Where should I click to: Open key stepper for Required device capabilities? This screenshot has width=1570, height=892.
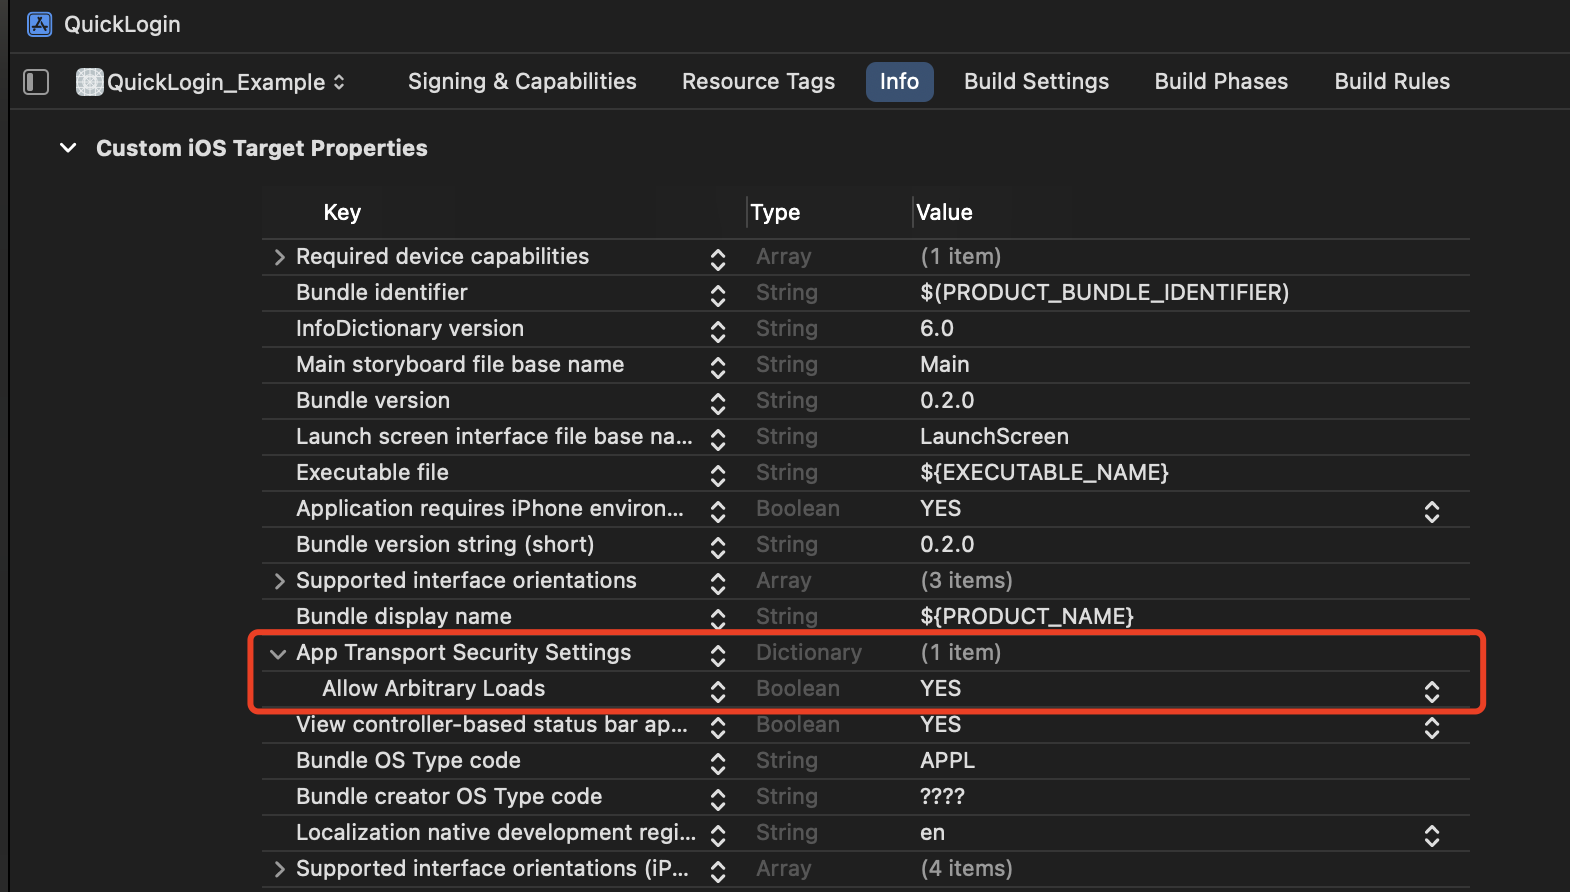[x=718, y=259]
